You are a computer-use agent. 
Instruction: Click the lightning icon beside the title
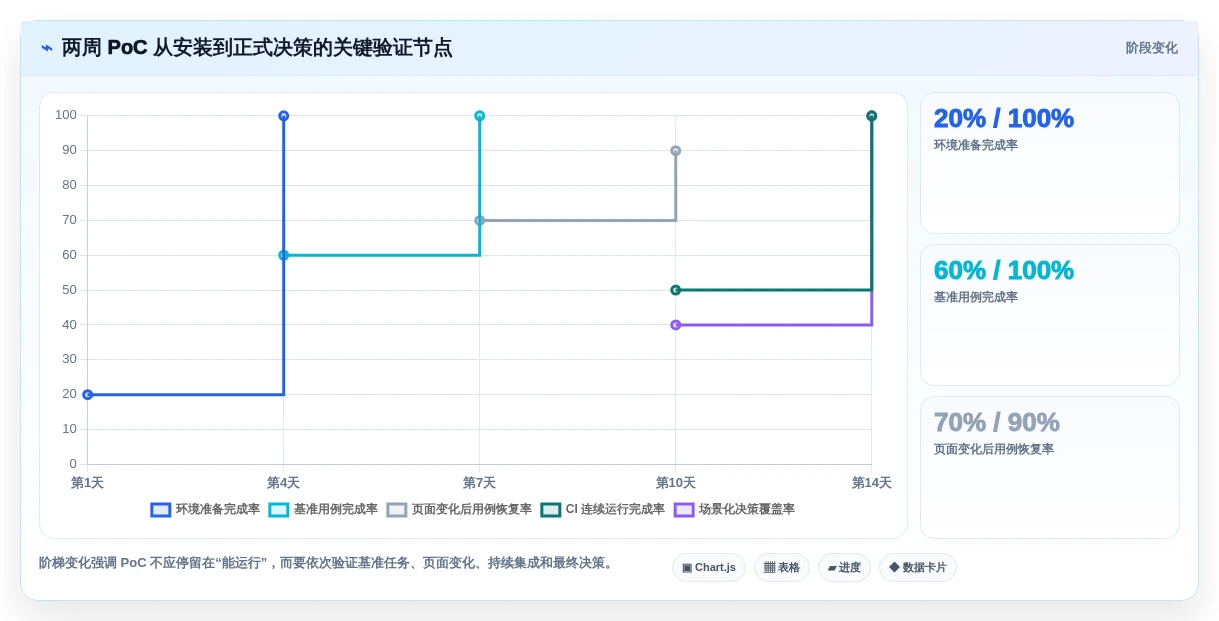pyautogui.click(x=47, y=48)
